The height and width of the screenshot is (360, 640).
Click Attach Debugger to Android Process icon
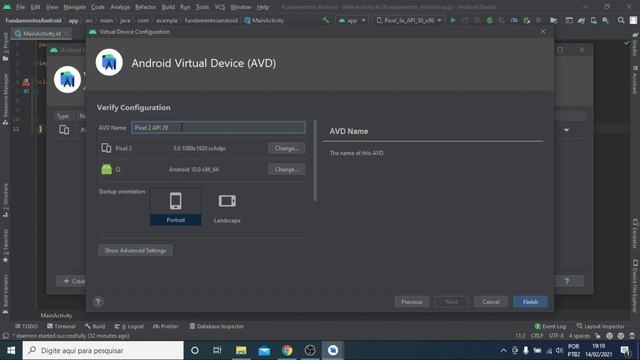(x=527, y=20)
